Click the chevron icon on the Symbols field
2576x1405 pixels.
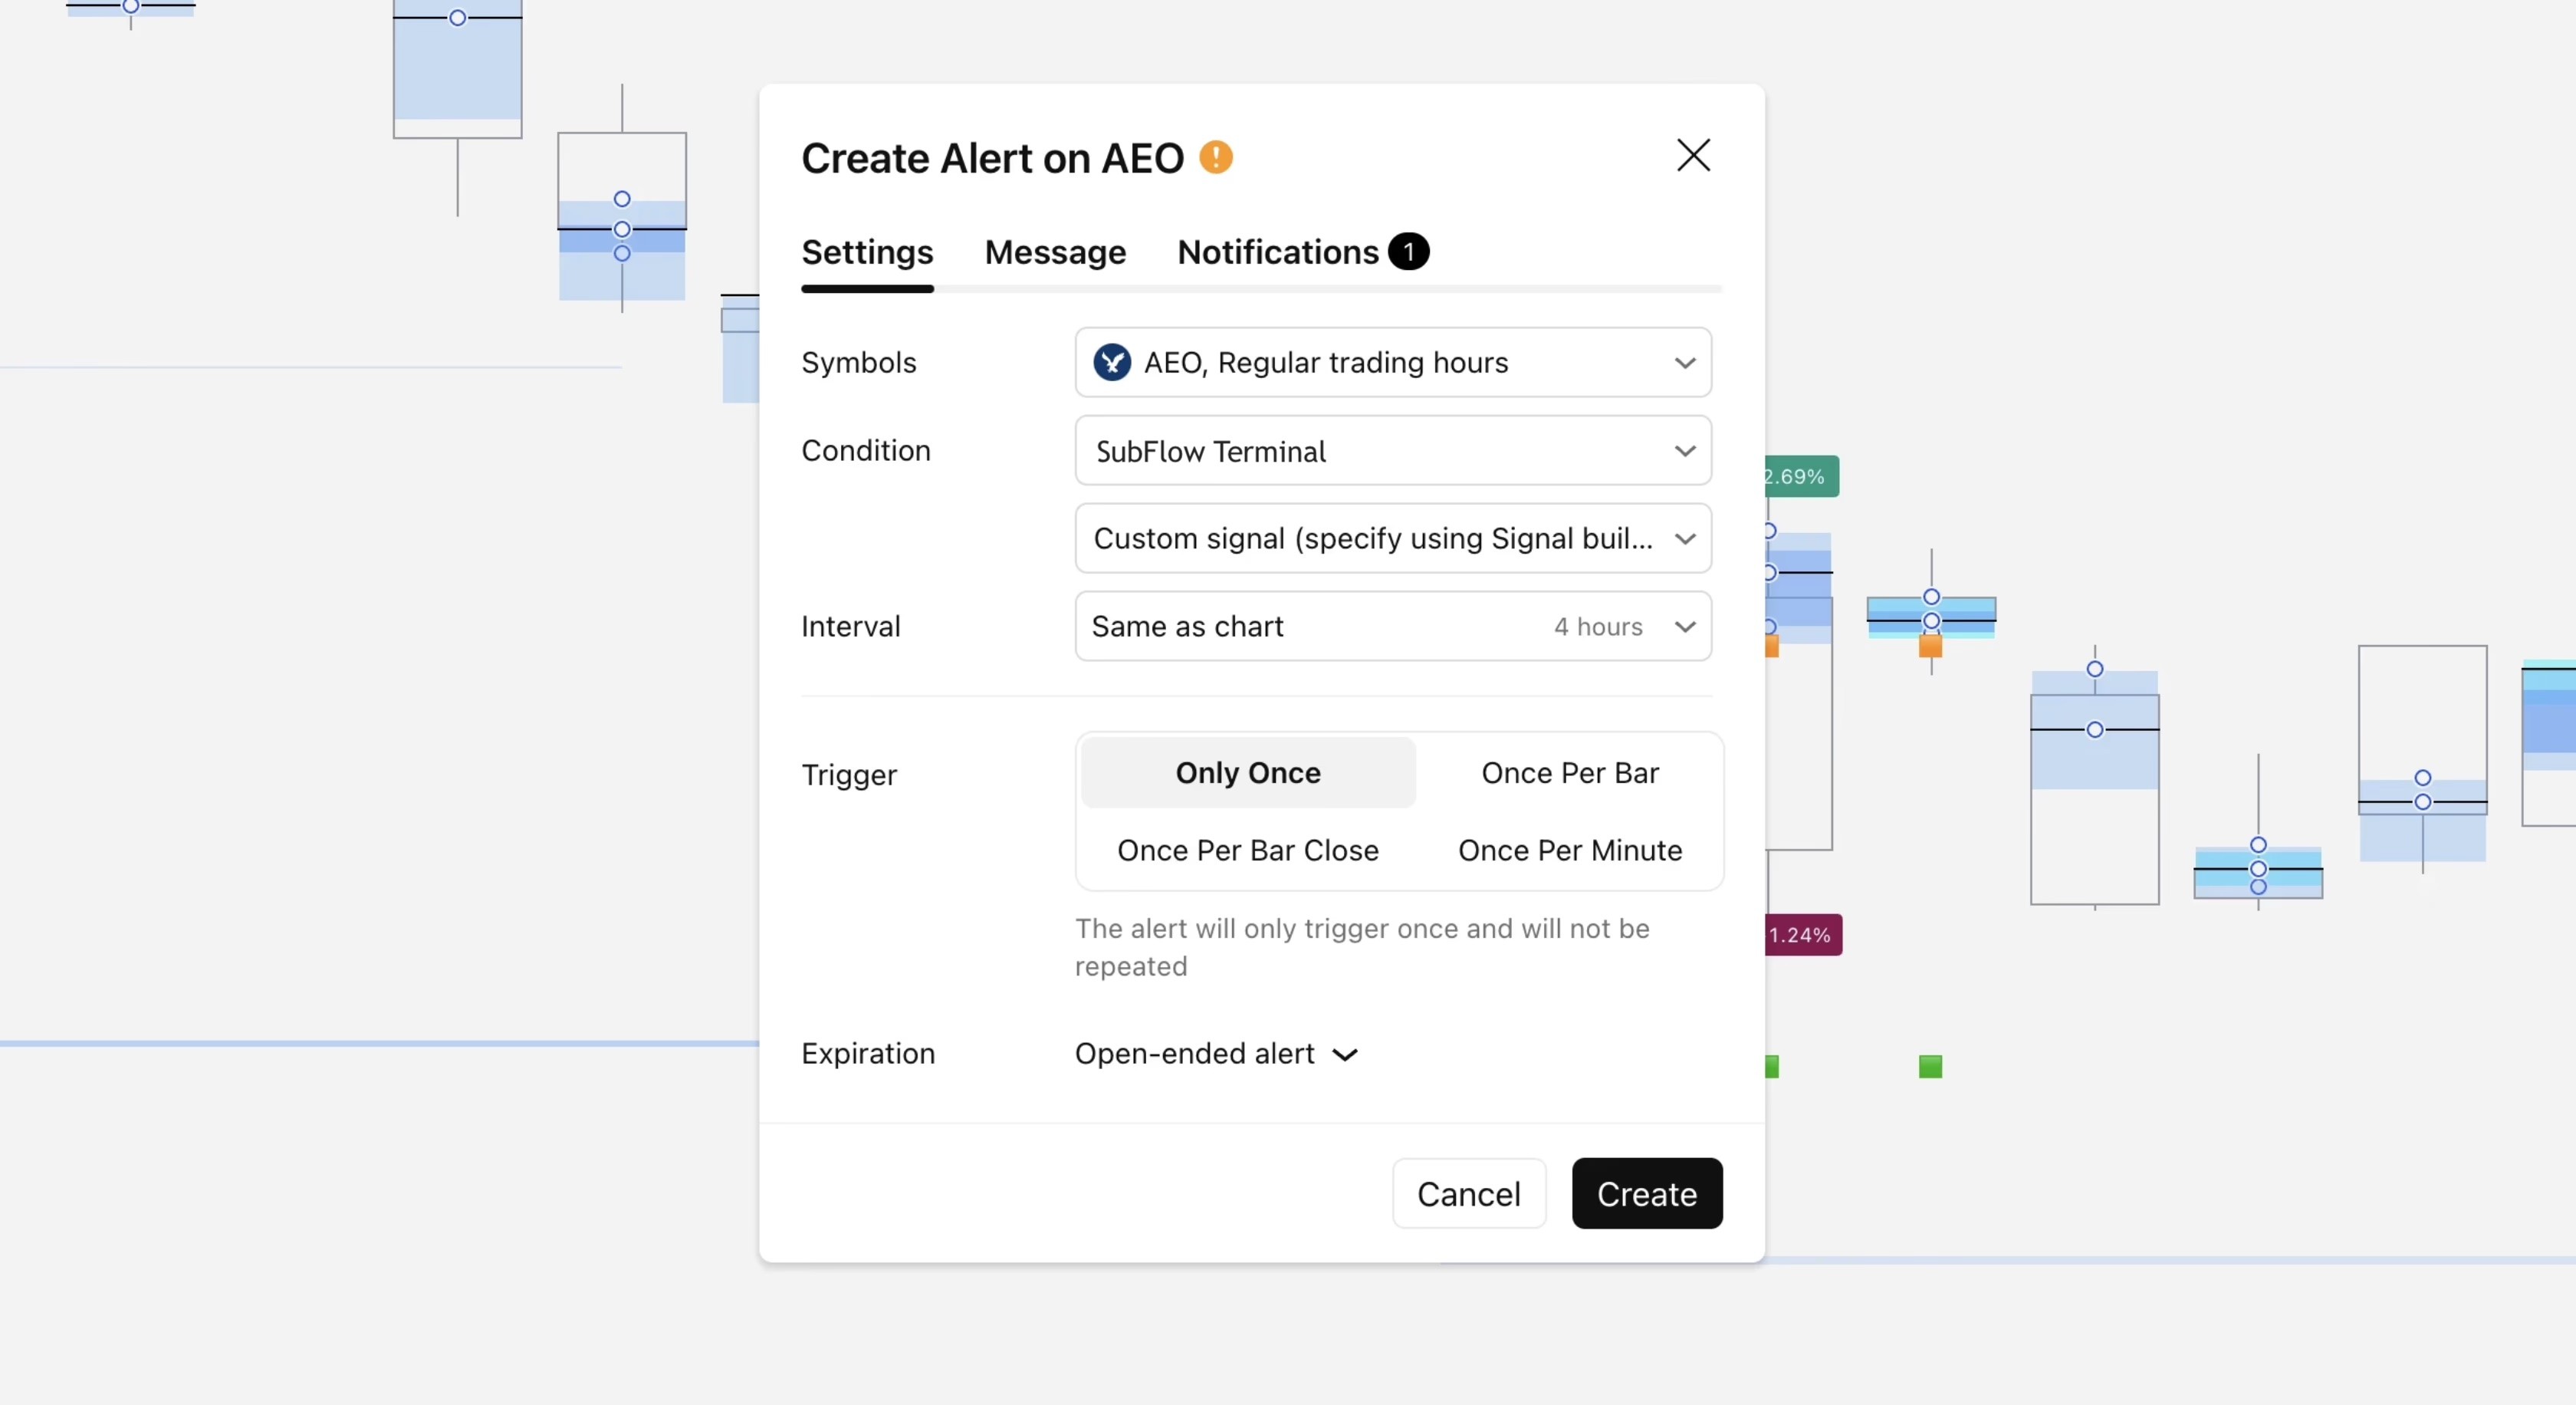pyautogui.click(x=1685, y=363)
